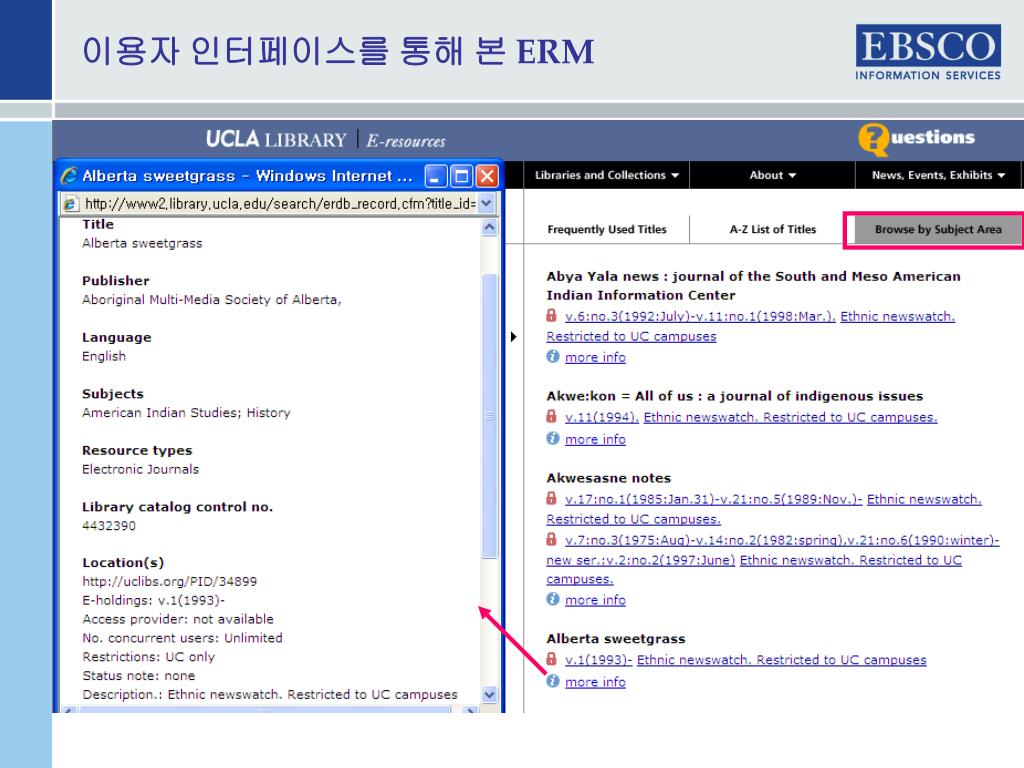Open the E-resources header link
The image size is (1024, 768).
(x=406, y=141)
